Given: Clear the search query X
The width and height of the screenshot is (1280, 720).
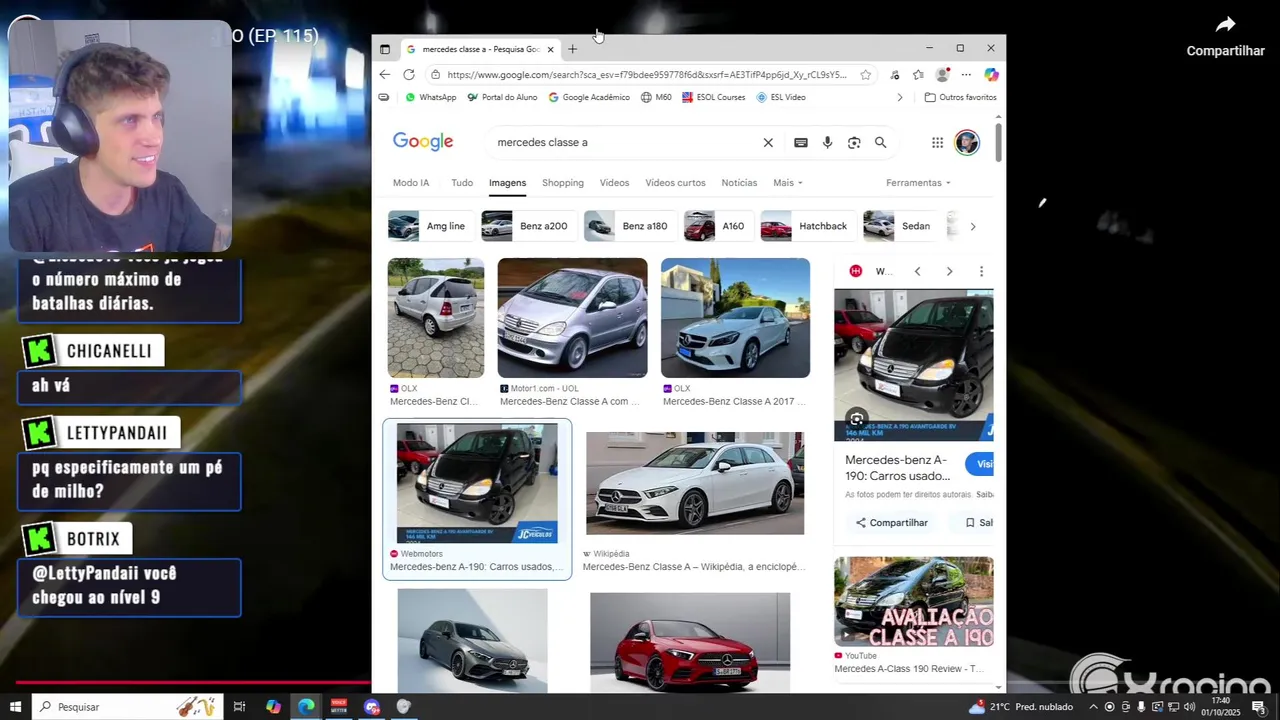Looking at the screenshot, I should 768,142.
